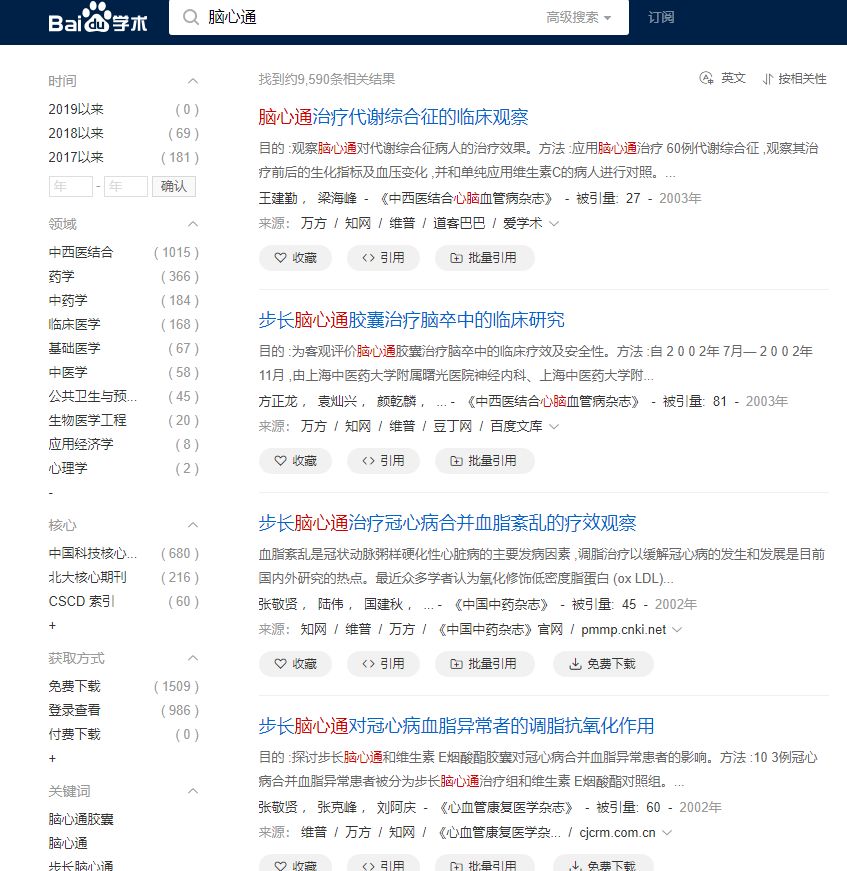This screenshot has height=871, width=847.
Task: Click author 张敬贤 in fourth result
Action: pos(278,807)
